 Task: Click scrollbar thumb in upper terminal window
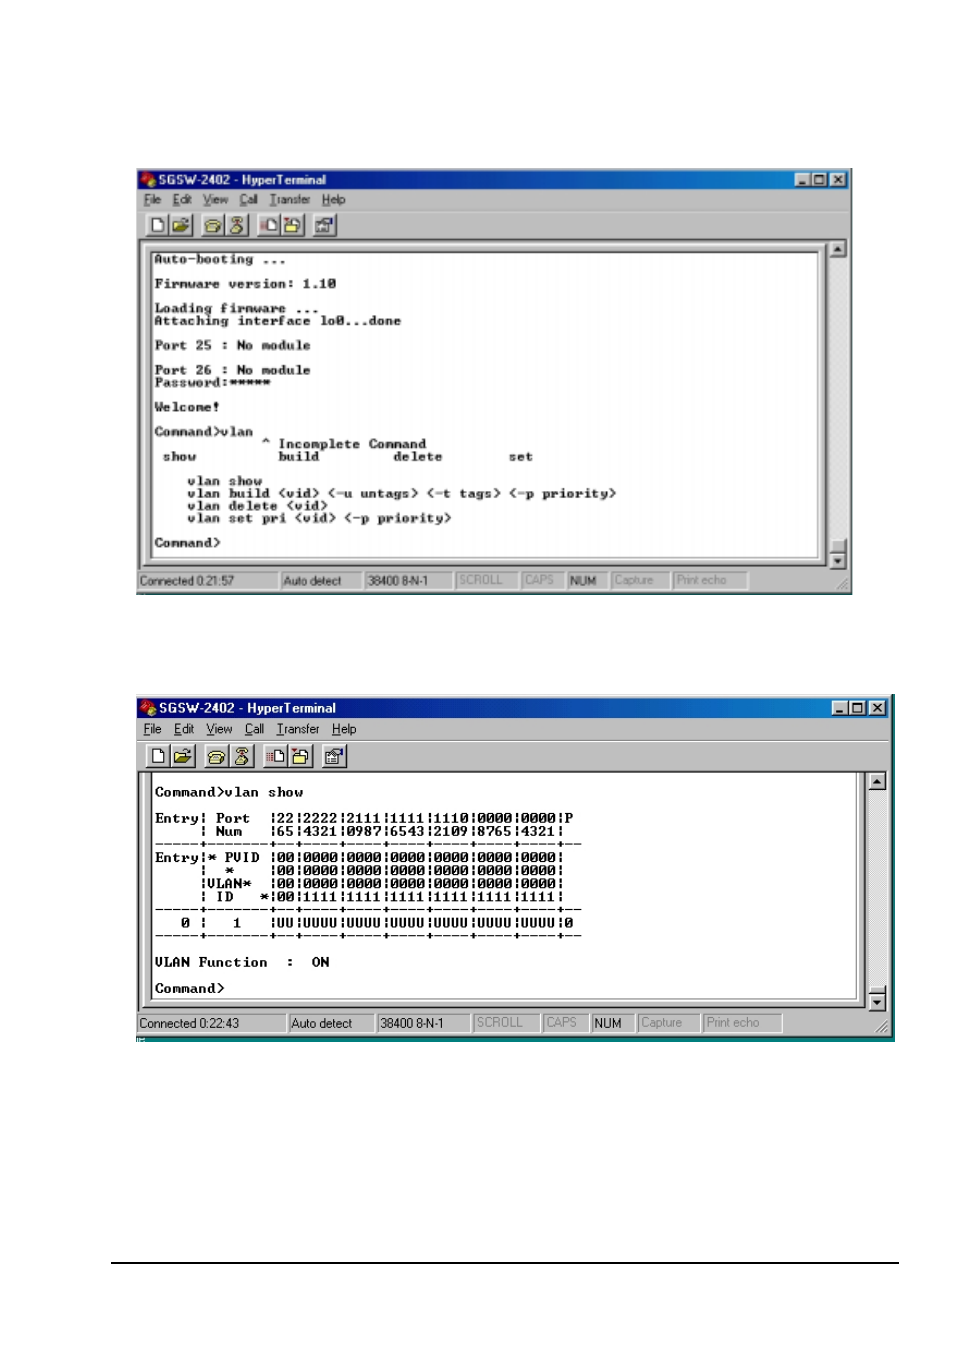838,547
